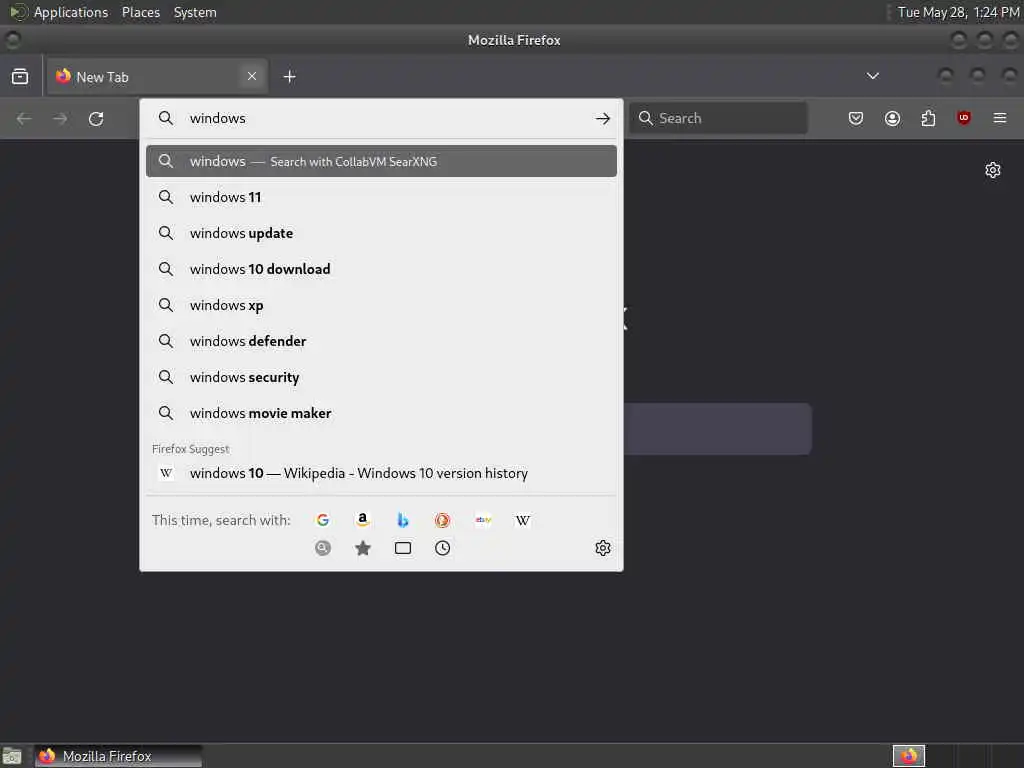1024x768 pixels.
Task: Pick the 'windows update' suggestion
Action: tap(381, 233)
